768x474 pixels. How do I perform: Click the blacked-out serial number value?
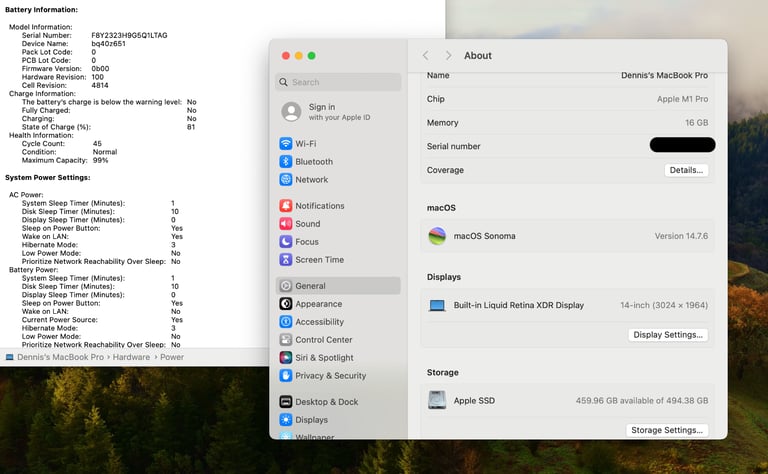click(682, 145)
